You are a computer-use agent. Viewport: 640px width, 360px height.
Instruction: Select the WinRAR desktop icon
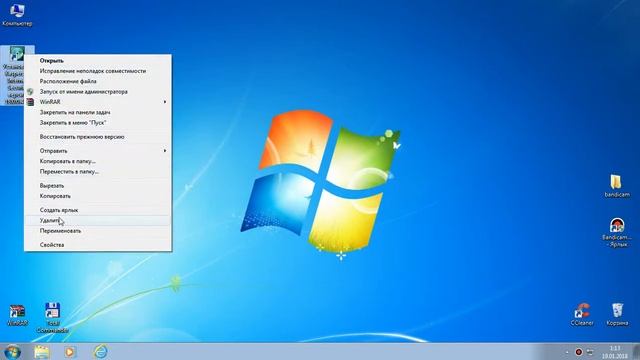point(17,315)
